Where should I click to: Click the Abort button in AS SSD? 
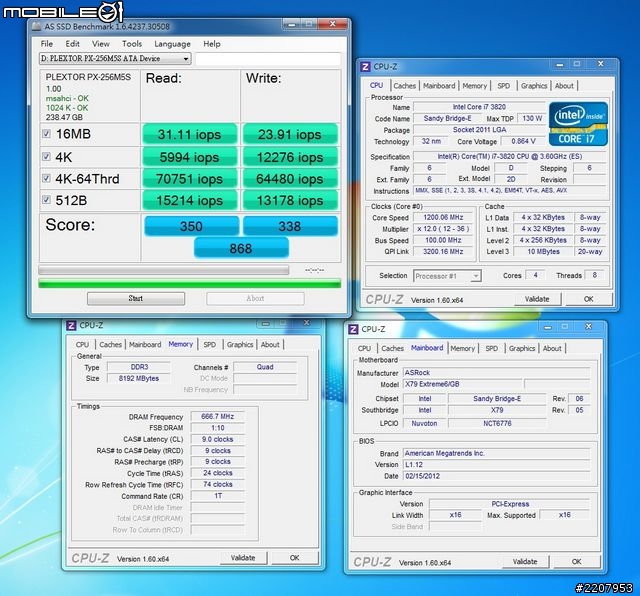(x=255, y=298)
